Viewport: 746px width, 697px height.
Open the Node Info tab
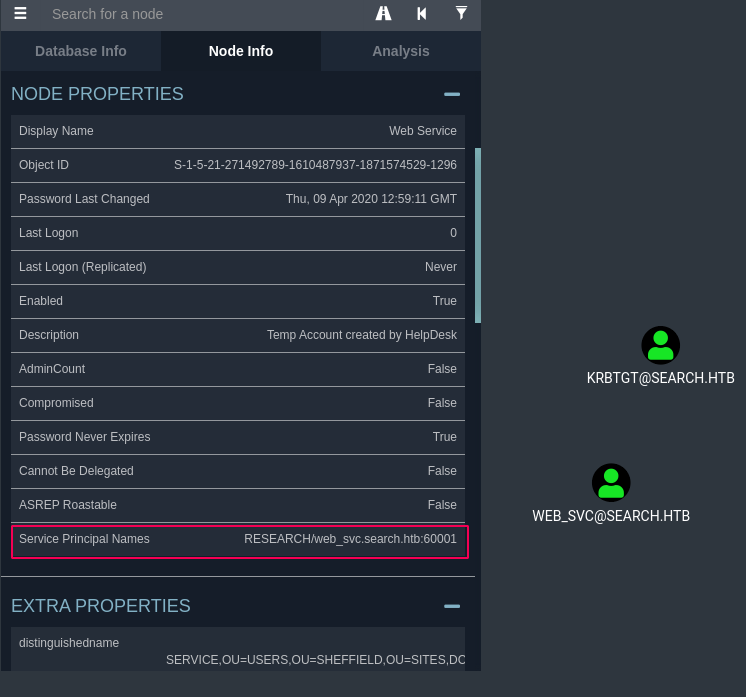241,51
